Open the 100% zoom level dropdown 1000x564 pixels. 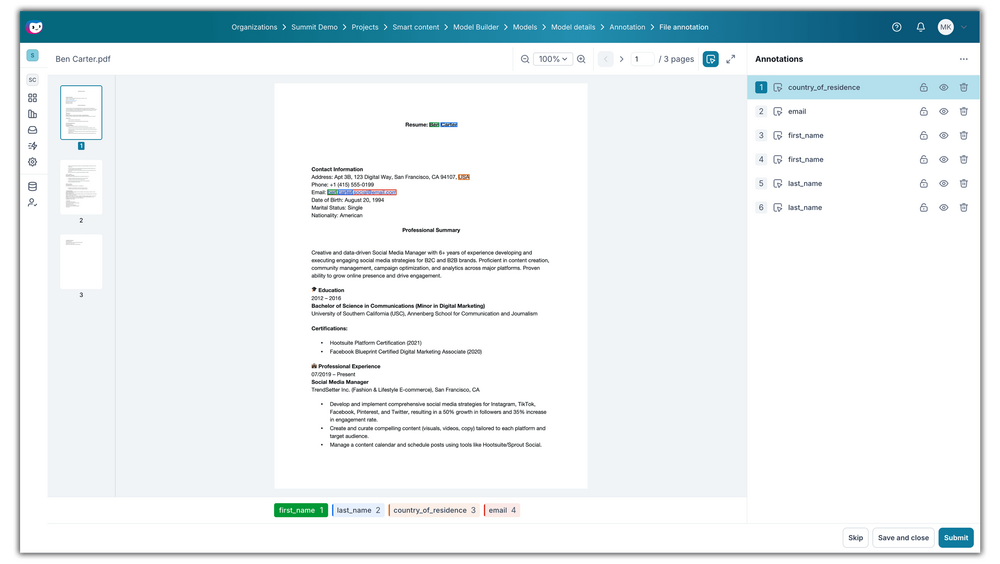coord(553,59)
